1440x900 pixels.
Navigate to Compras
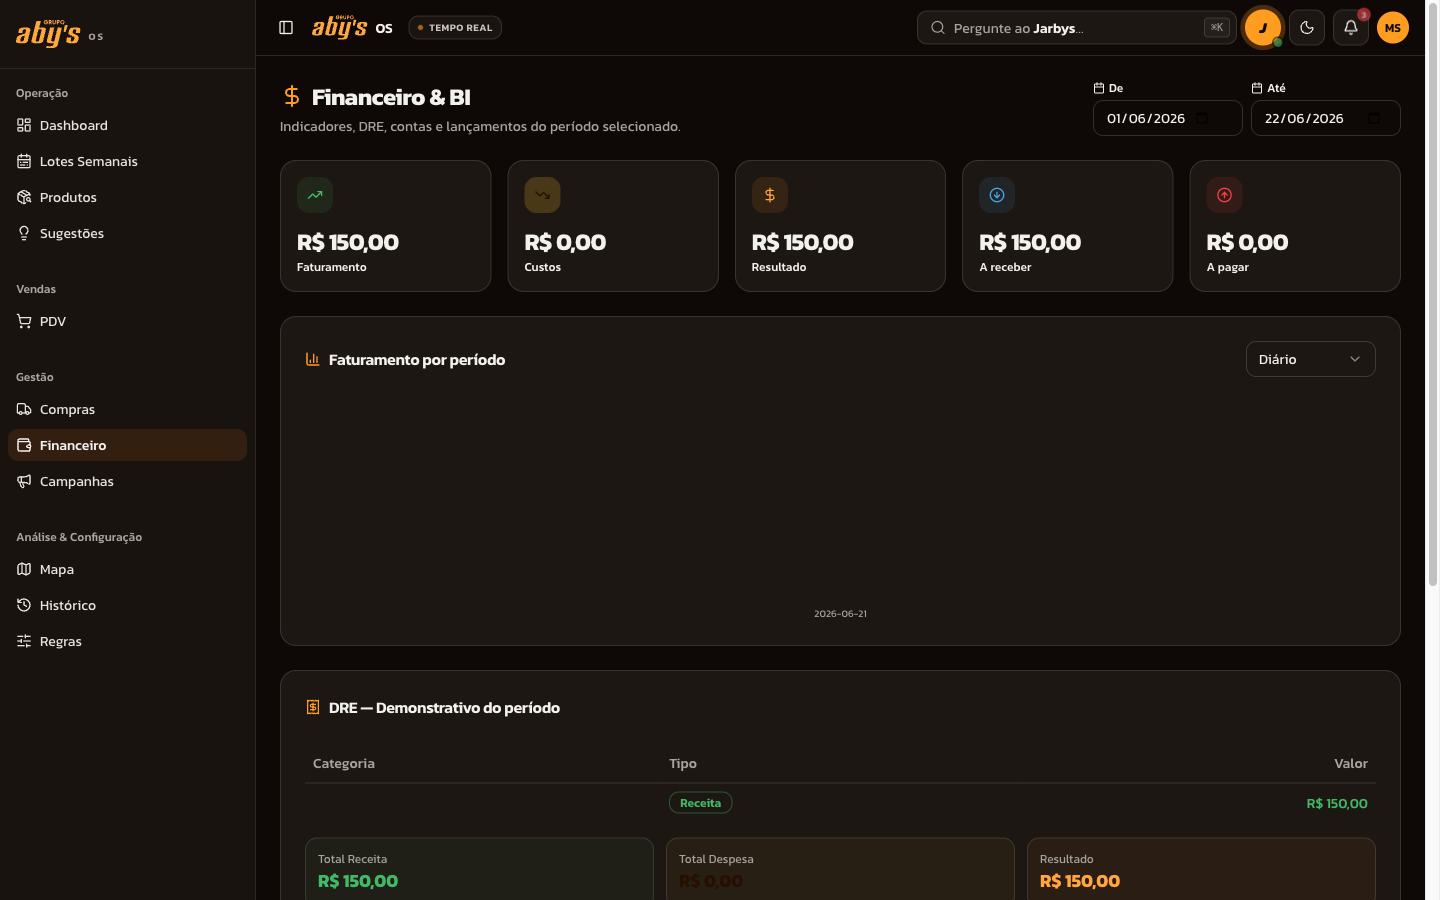coord(127,409)
